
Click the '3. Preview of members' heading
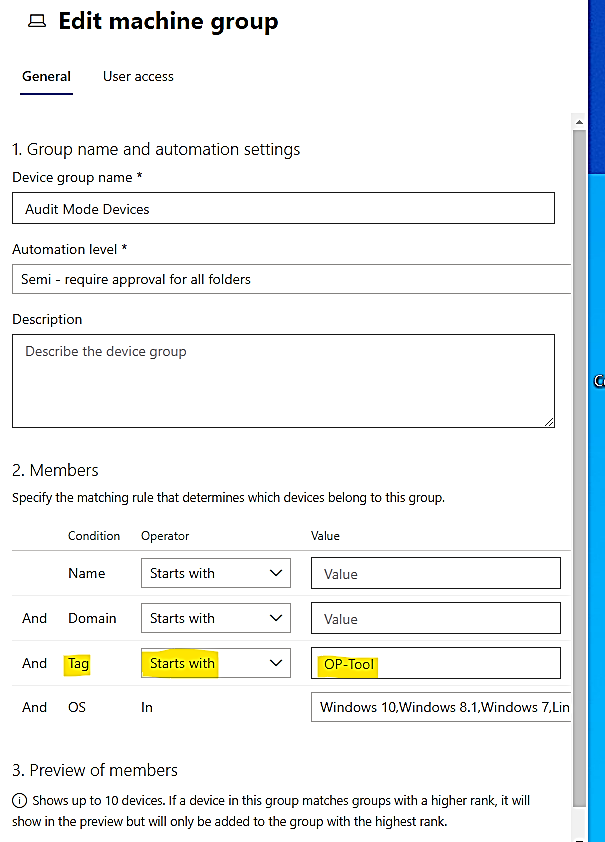coord(94,770)
